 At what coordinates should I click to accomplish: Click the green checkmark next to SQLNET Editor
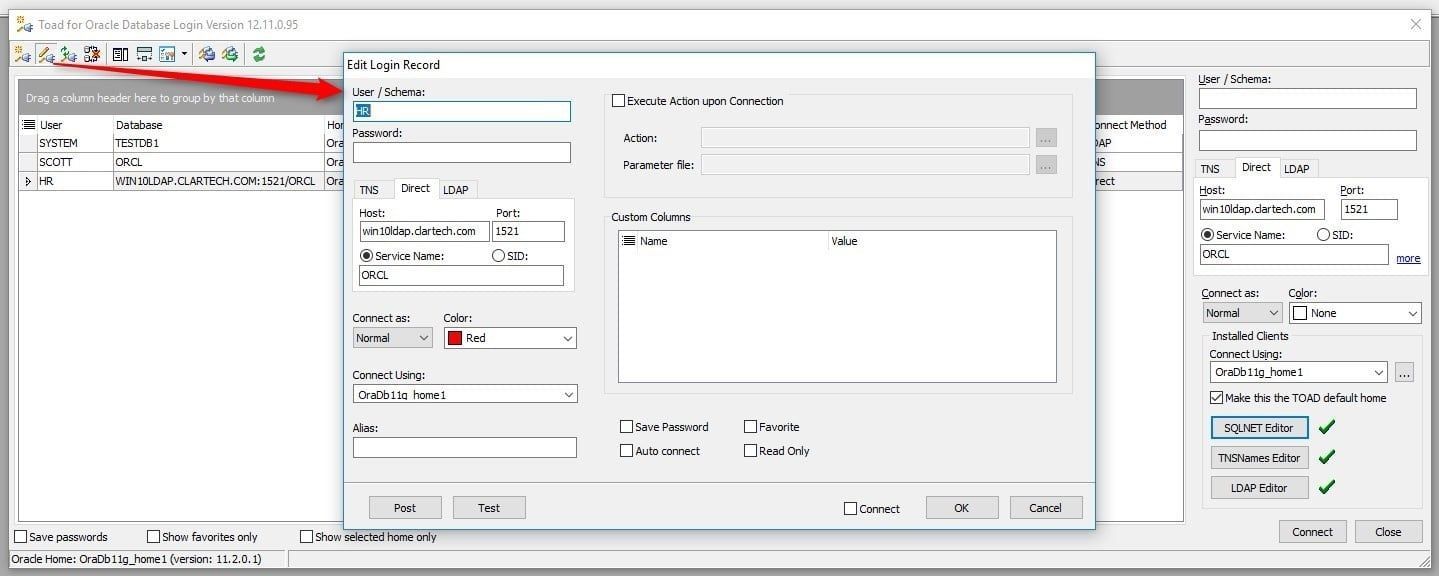tap(1326, 427)
